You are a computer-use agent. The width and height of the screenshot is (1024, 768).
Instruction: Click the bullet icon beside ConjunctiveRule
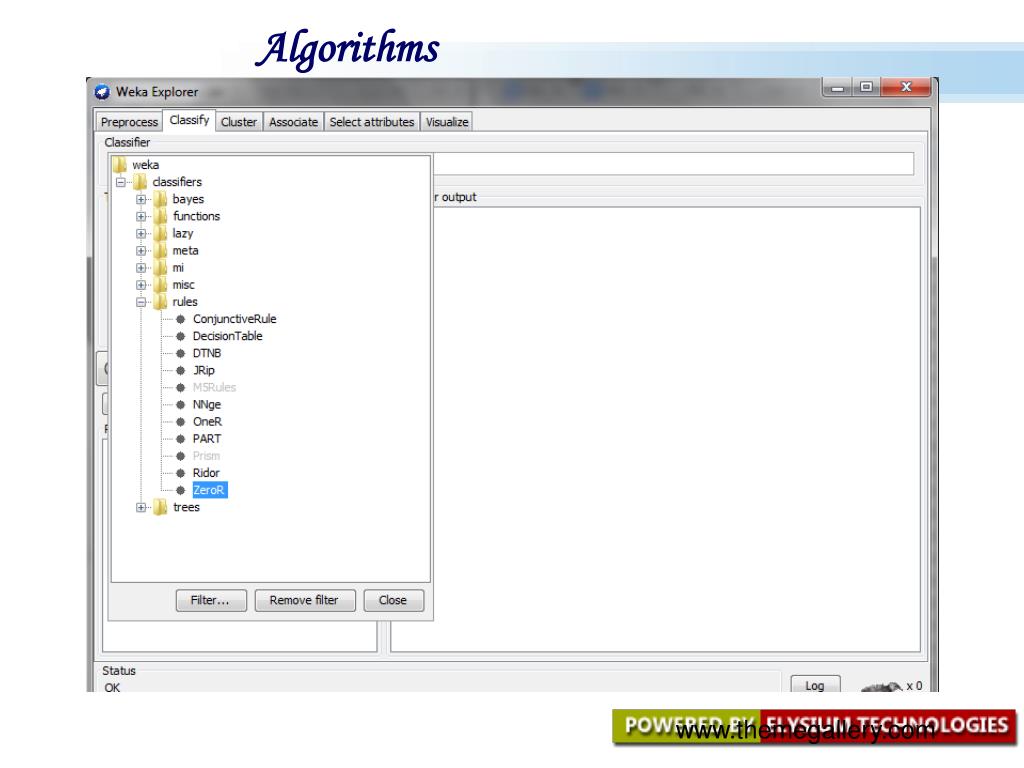[181, 319]
